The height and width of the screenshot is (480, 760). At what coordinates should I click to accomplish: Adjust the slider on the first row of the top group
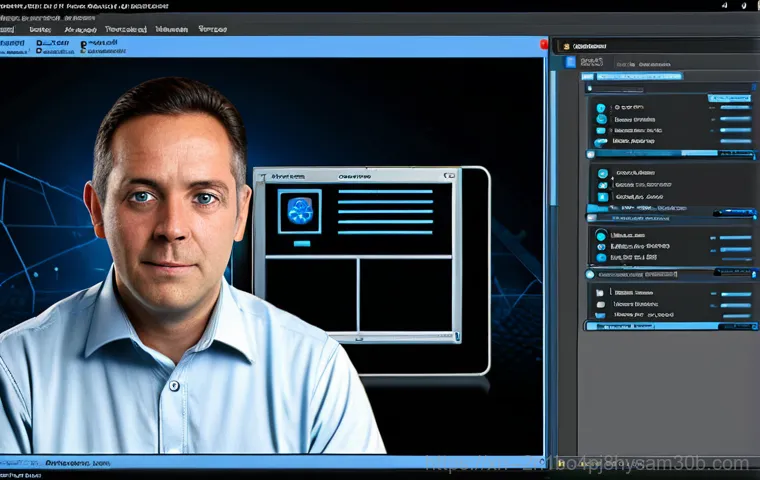pyautogui.click(x=735, y=107)
